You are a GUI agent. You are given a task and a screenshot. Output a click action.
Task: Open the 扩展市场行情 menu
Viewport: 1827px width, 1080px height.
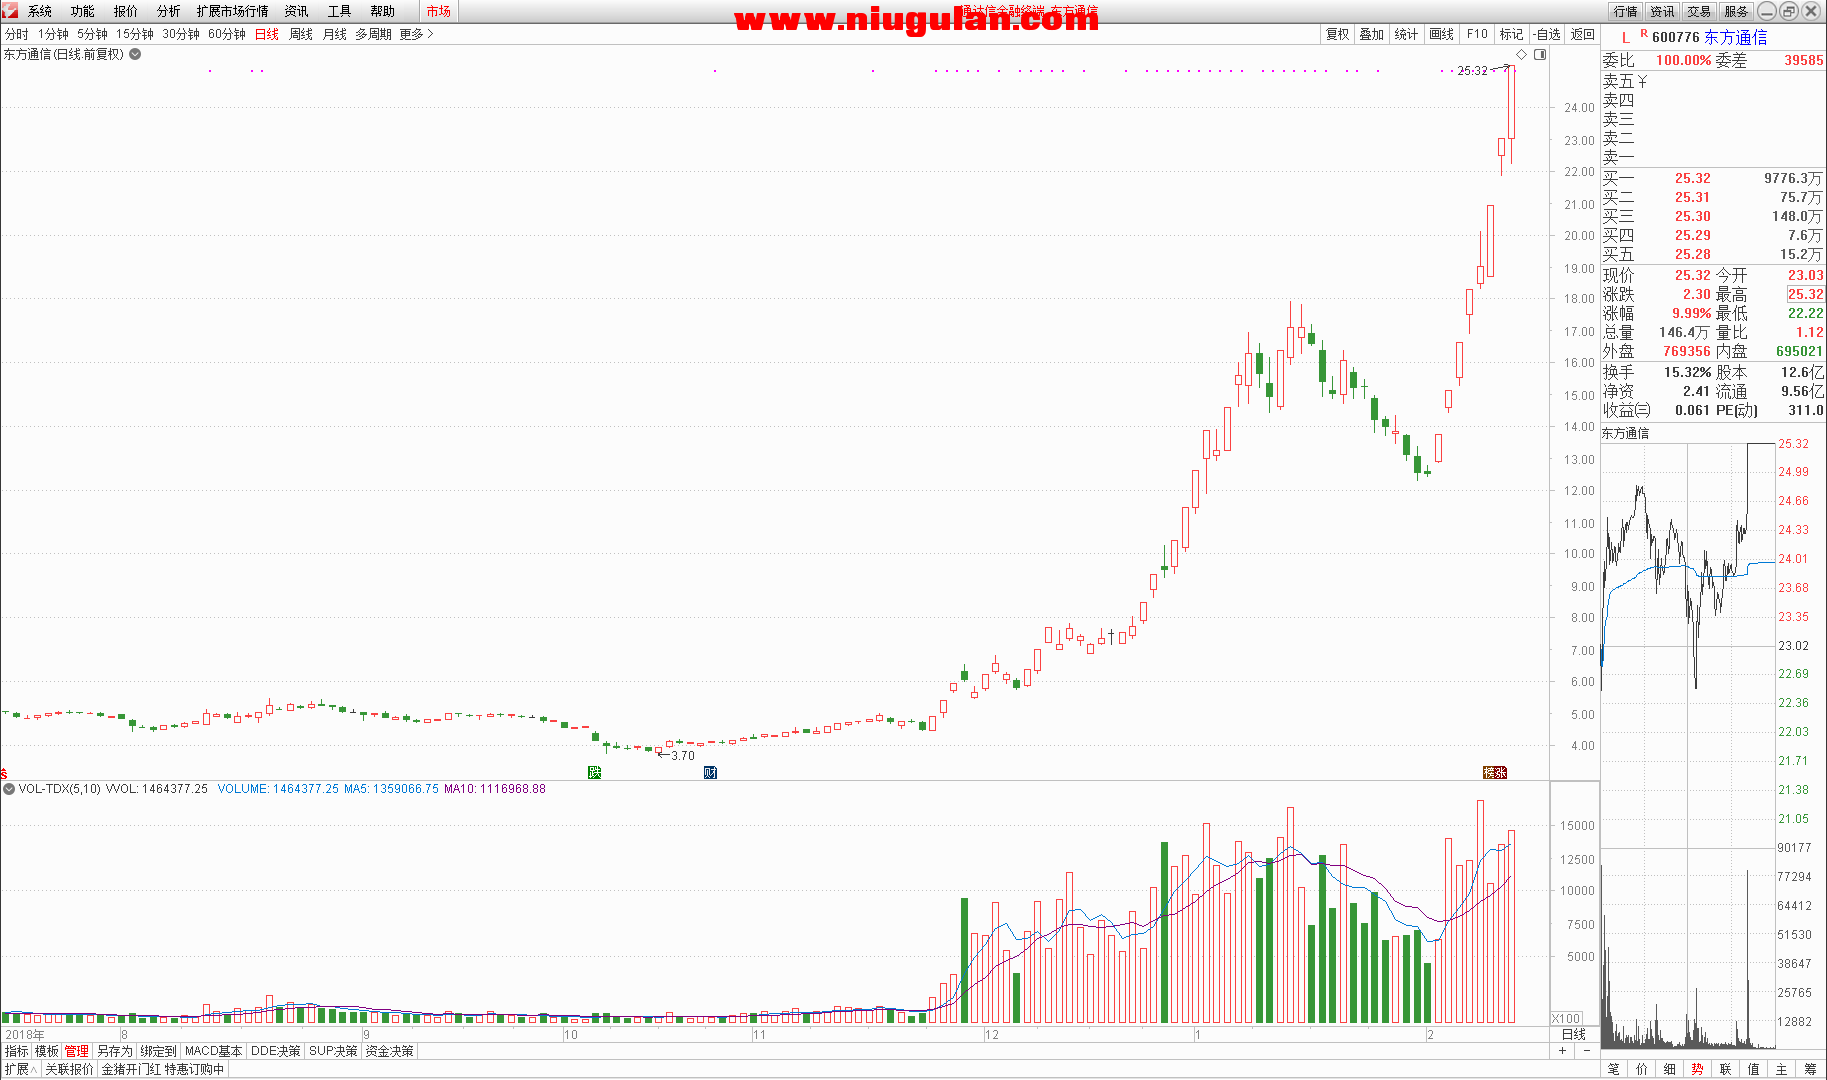pyautogui.click(x=233, y=11)
